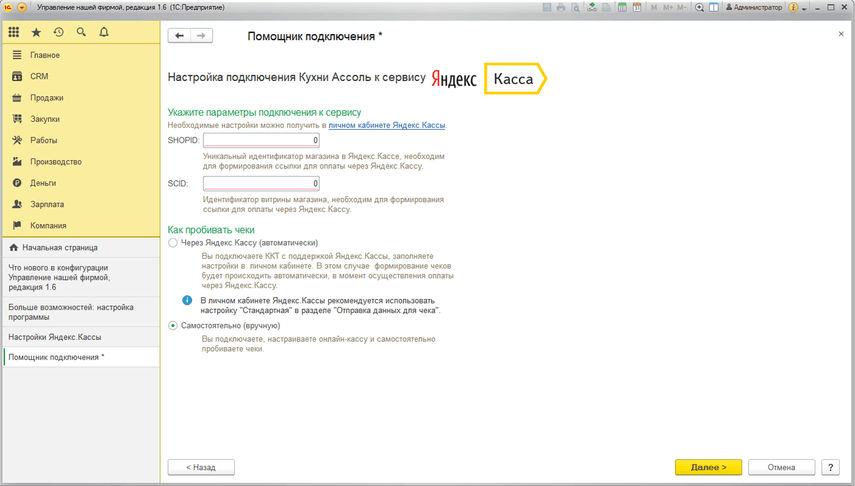Click the M+ memory button

pyautogui.click(x=668, y=8)
